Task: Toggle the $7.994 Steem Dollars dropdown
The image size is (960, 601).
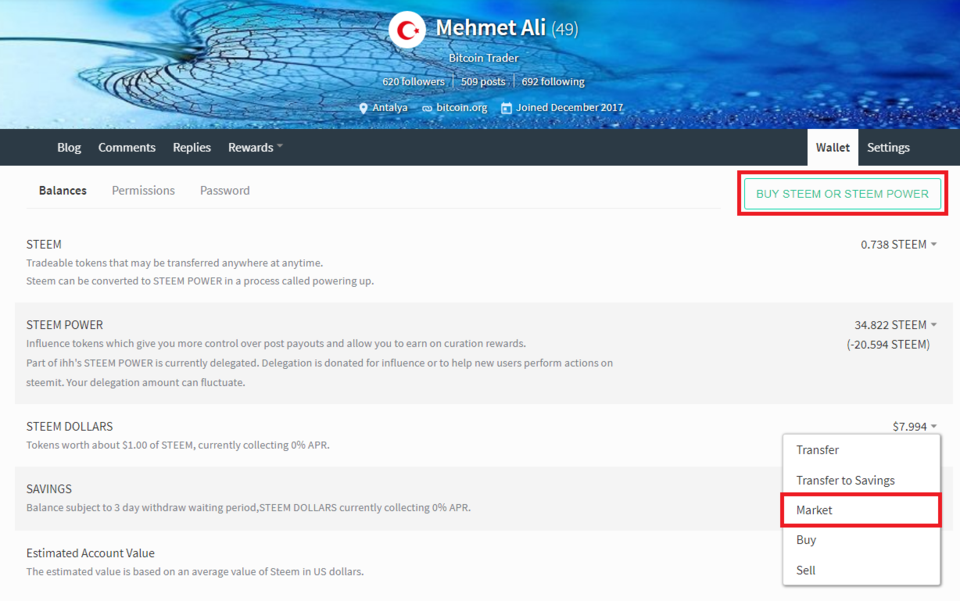Action: [914, 427]
